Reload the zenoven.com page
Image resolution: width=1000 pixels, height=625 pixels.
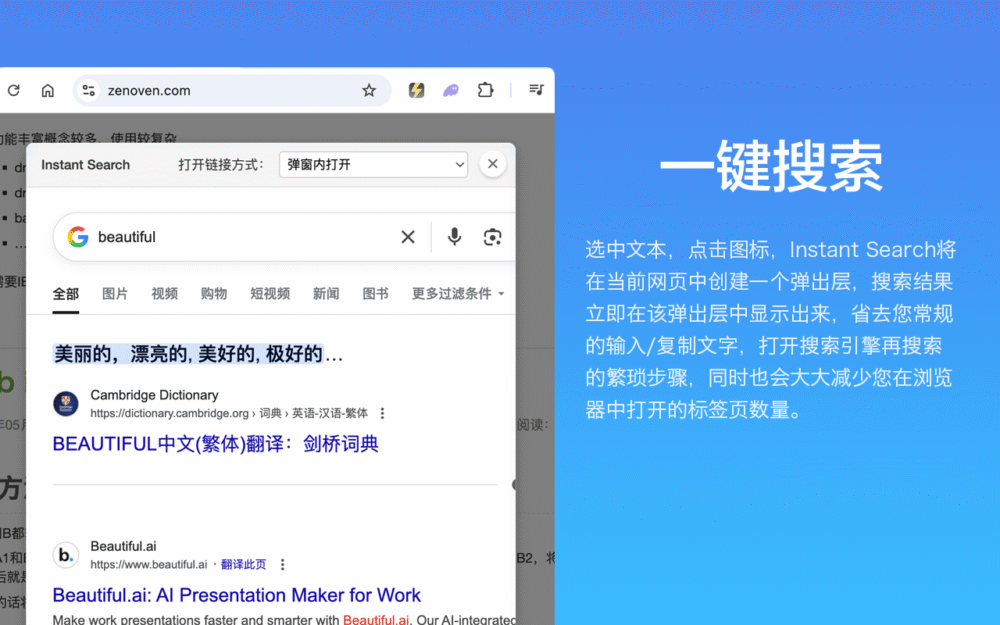point(13,91)
